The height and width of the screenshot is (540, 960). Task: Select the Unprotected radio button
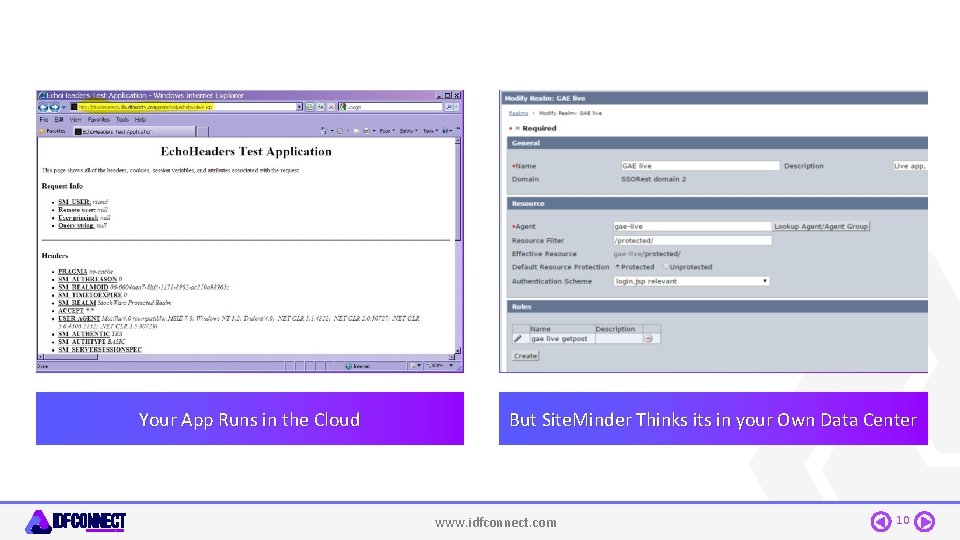click(x=666, y=267)
